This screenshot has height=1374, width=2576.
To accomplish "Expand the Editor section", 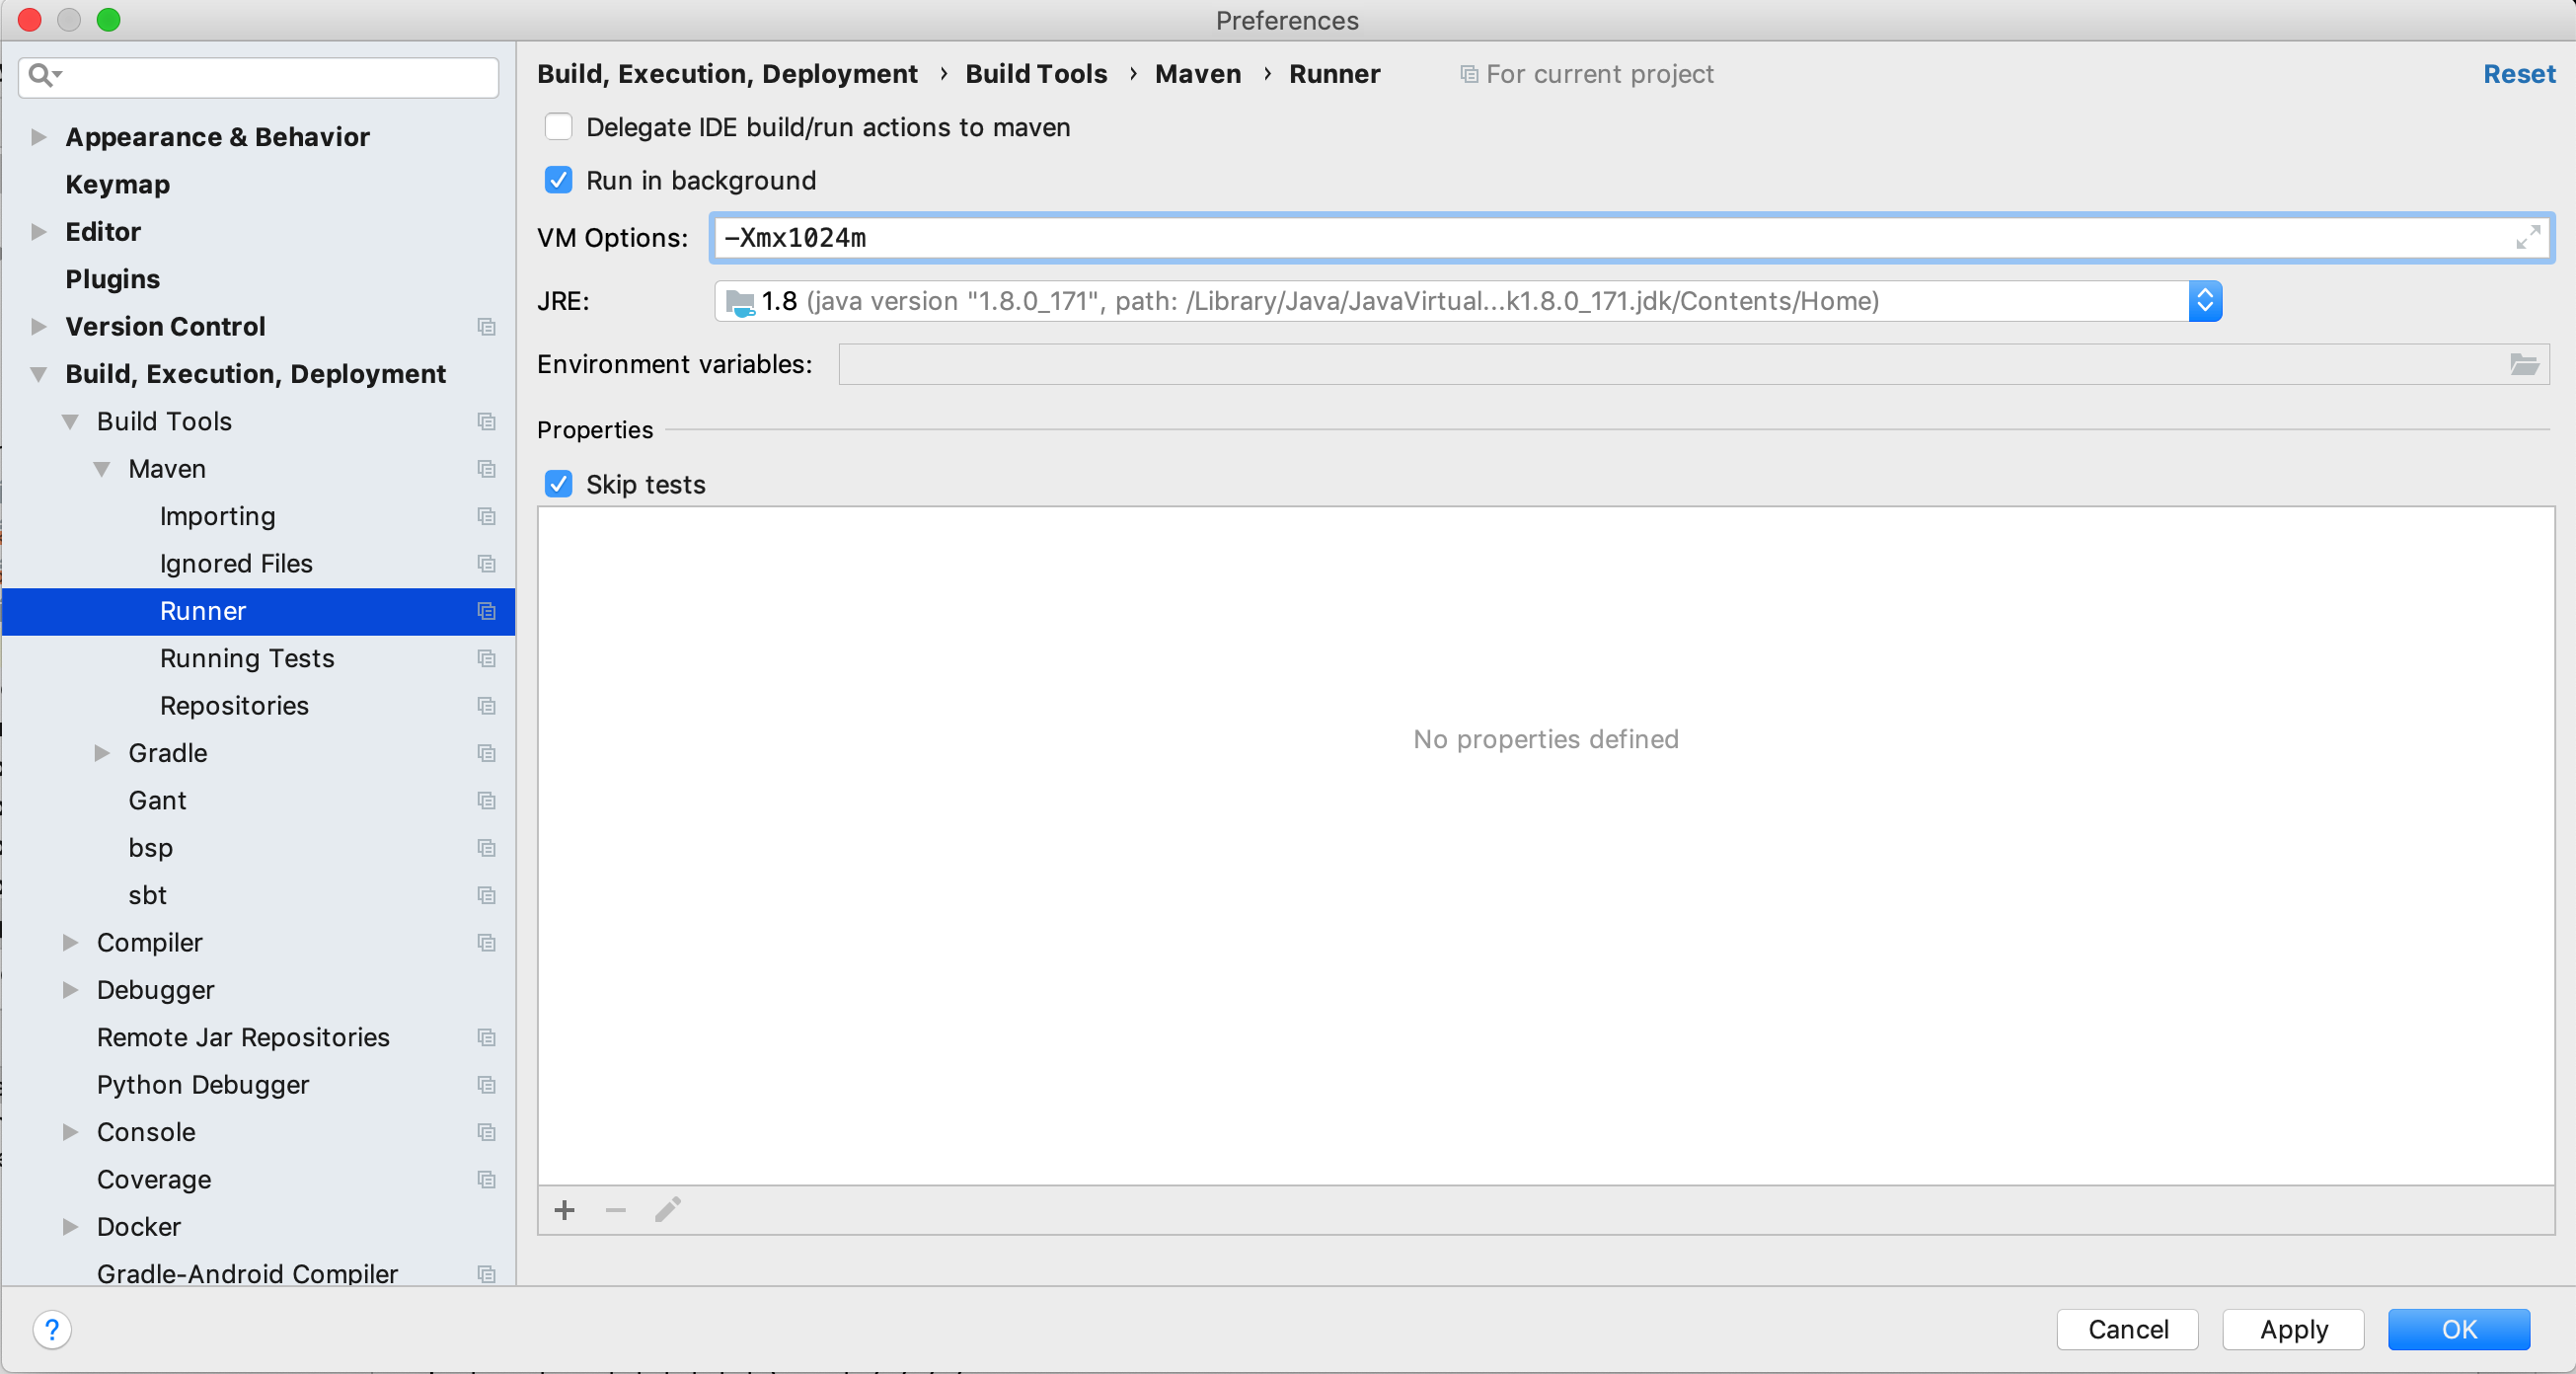I will [x=39, y=232].
